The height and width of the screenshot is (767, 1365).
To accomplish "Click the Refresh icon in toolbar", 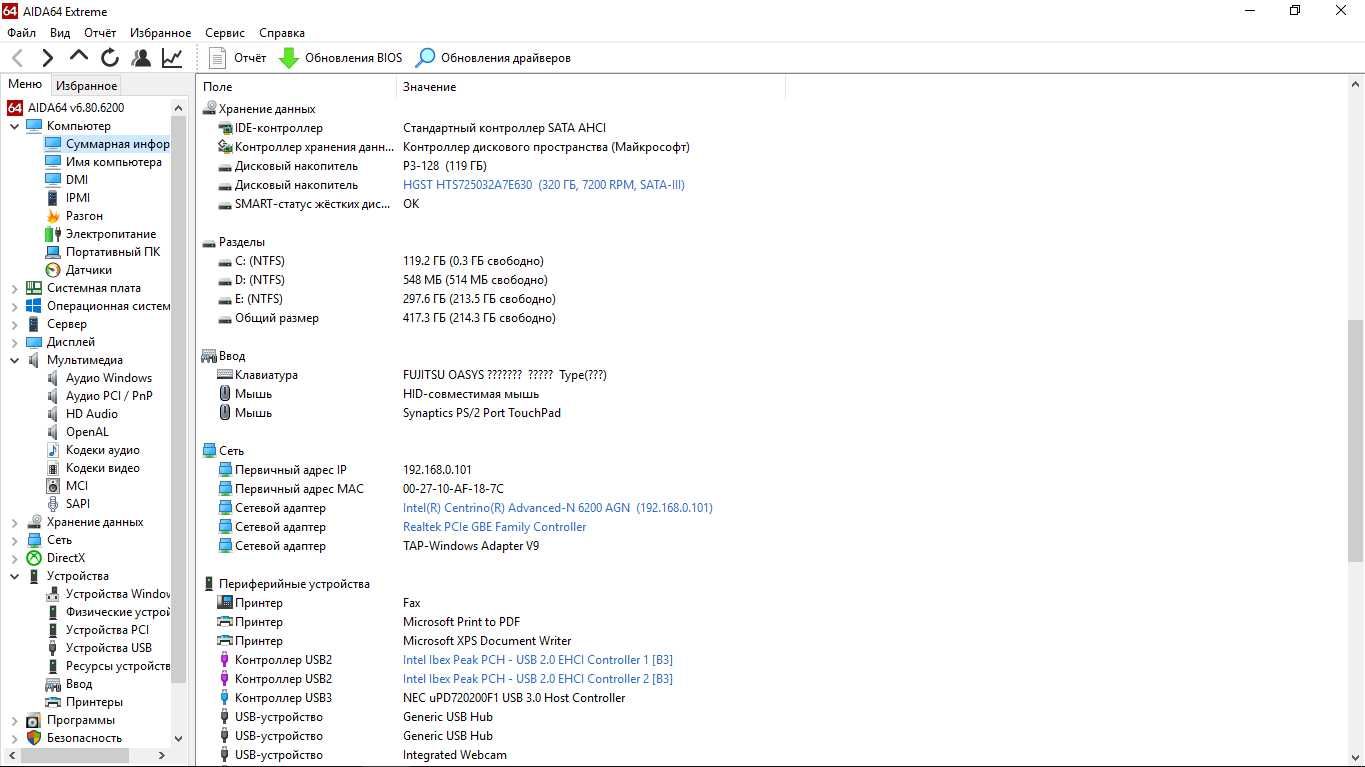I will pyautogui.click(x=110, y=58).
